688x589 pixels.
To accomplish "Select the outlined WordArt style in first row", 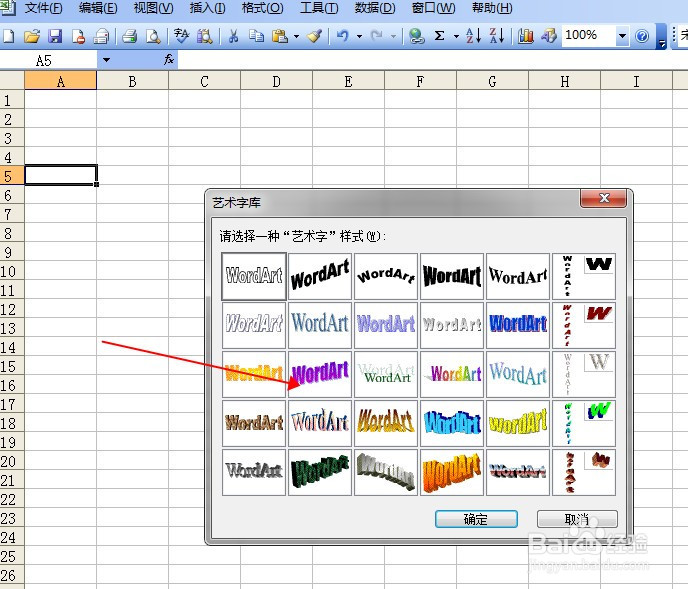I will pos(254,276).
